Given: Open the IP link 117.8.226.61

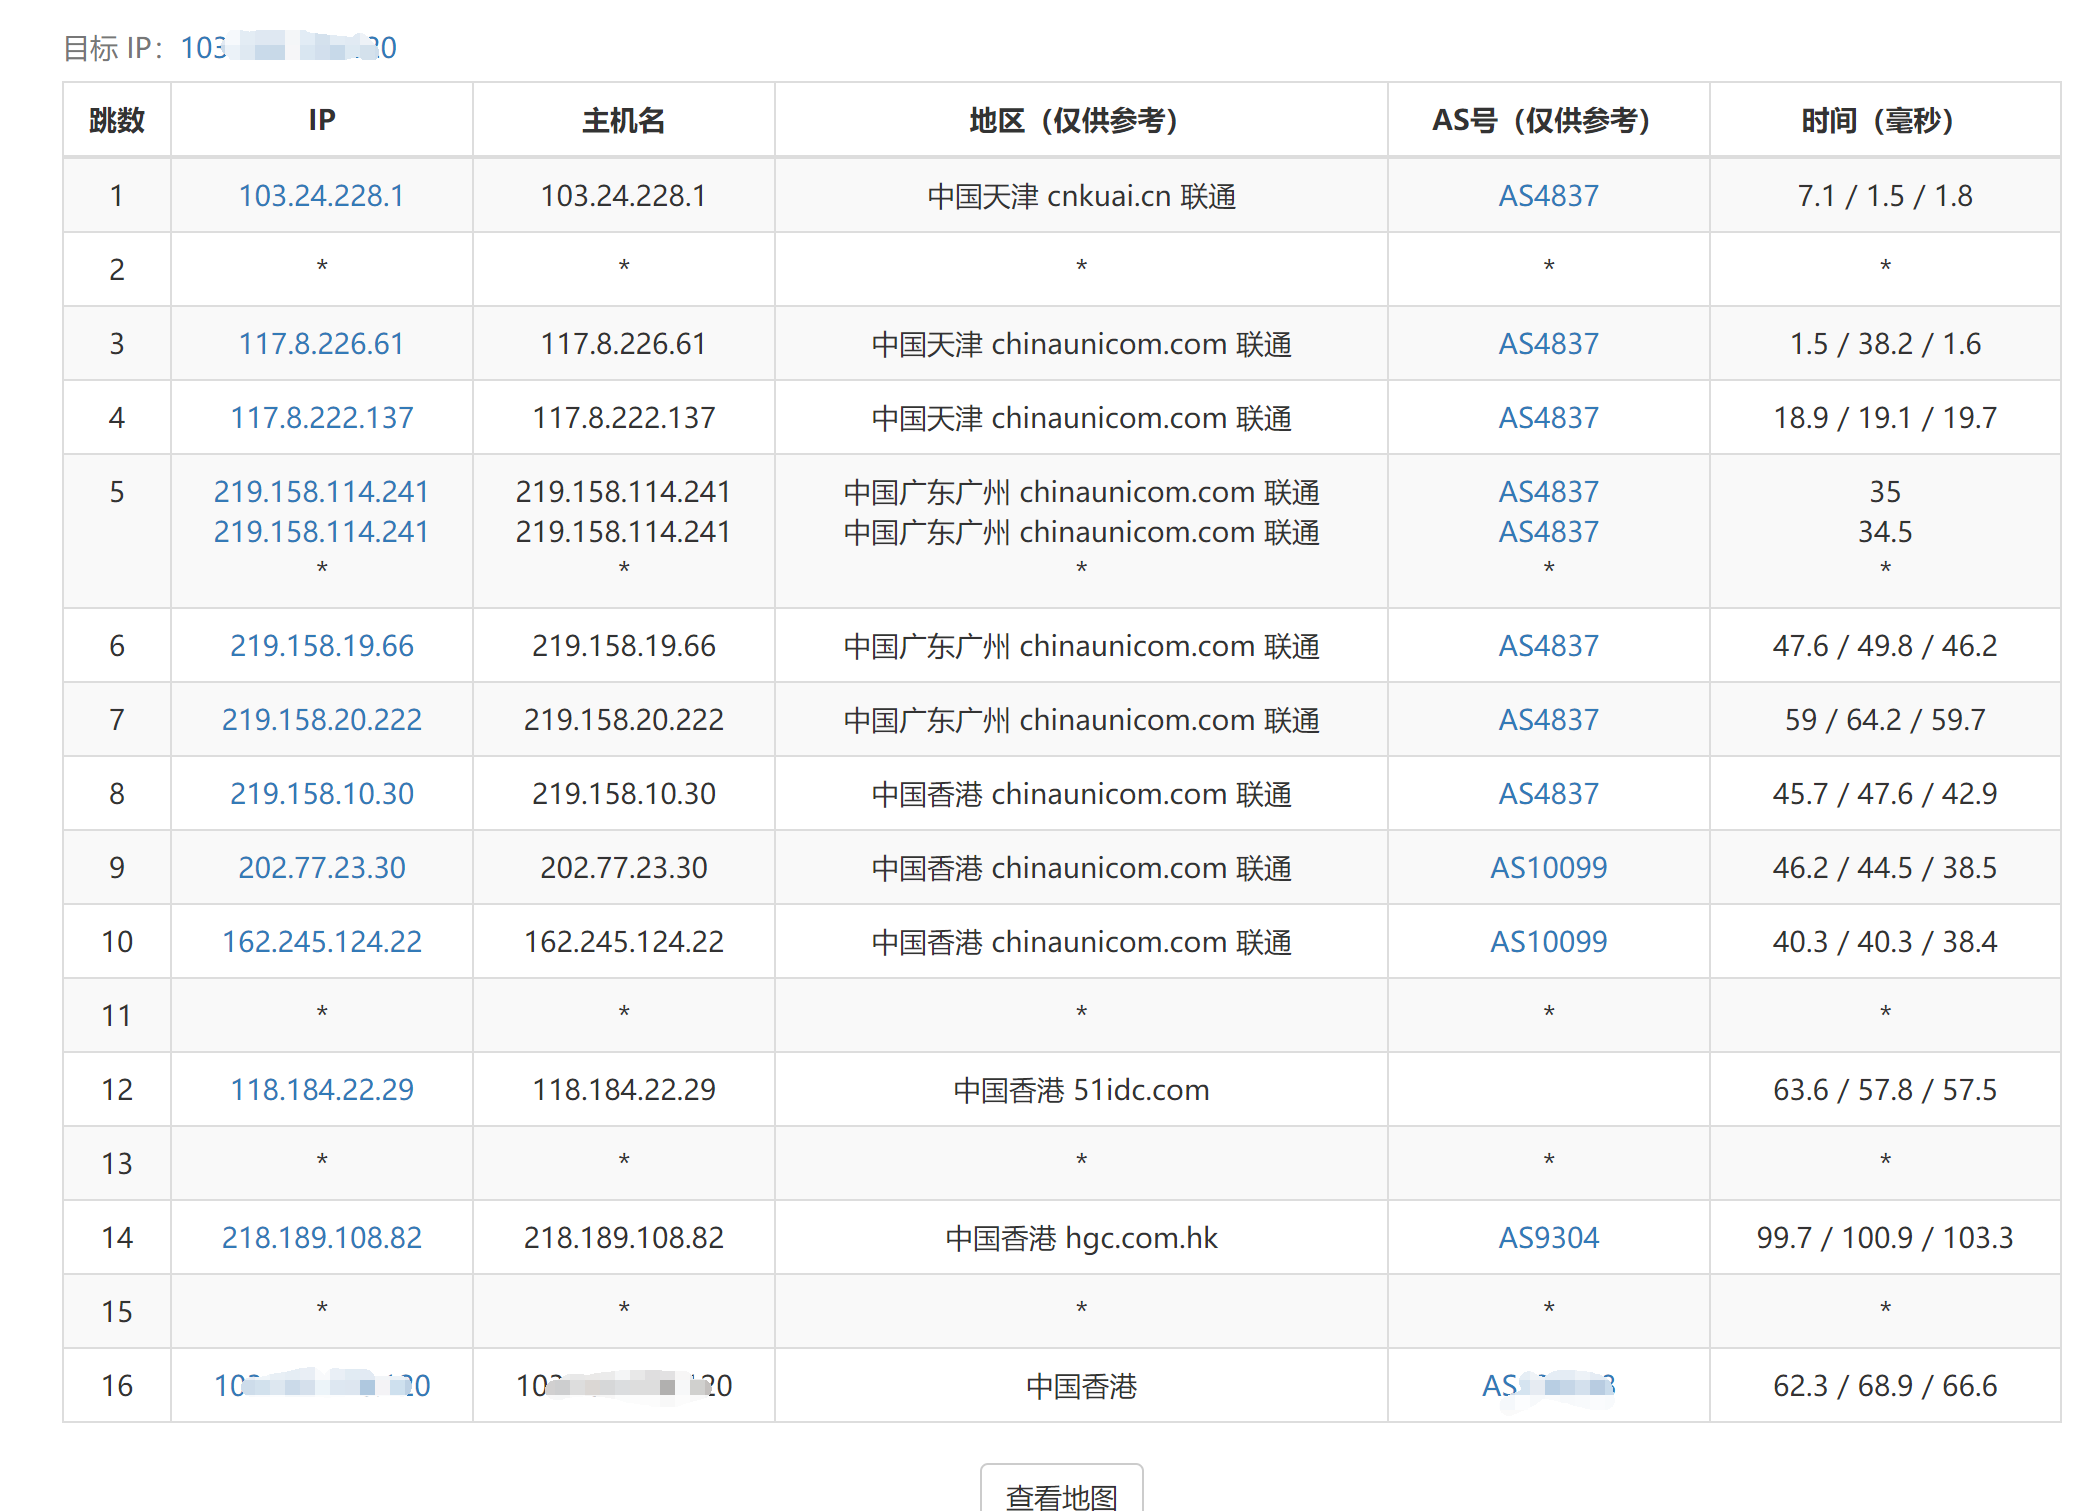Looking at the screenshot, I should click(x=321, y=343).
